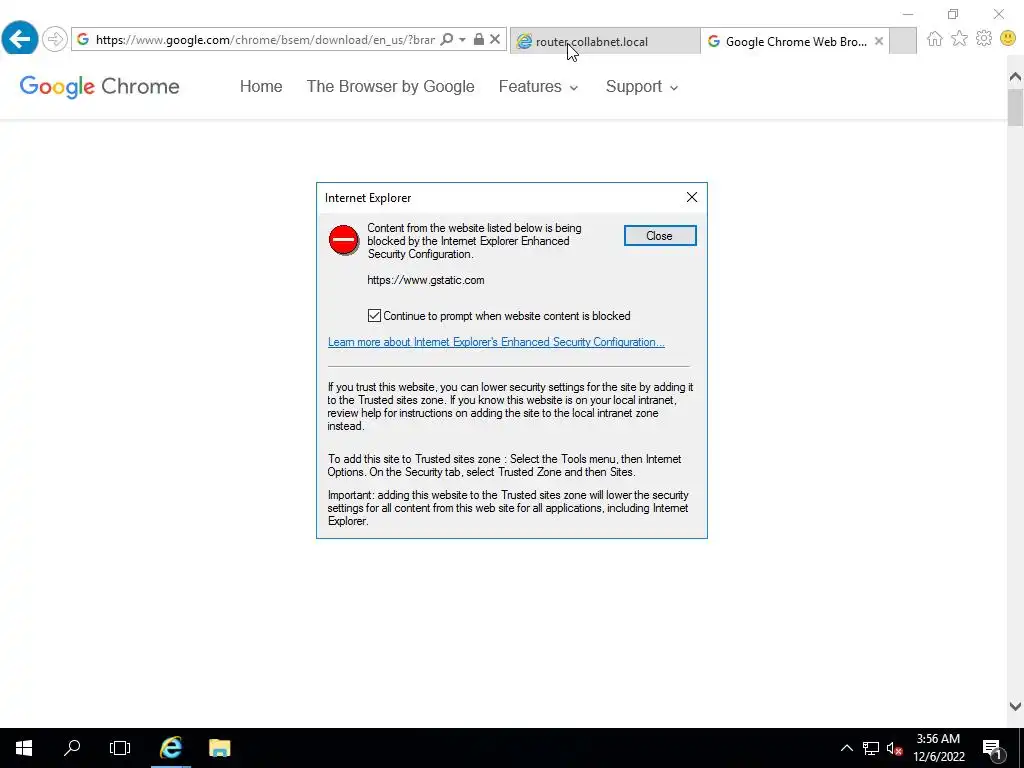Uncheck Continue to prompt when content blocked
Screen dimensions: 1024x768
pyautogui.click(x=374, y=316)
